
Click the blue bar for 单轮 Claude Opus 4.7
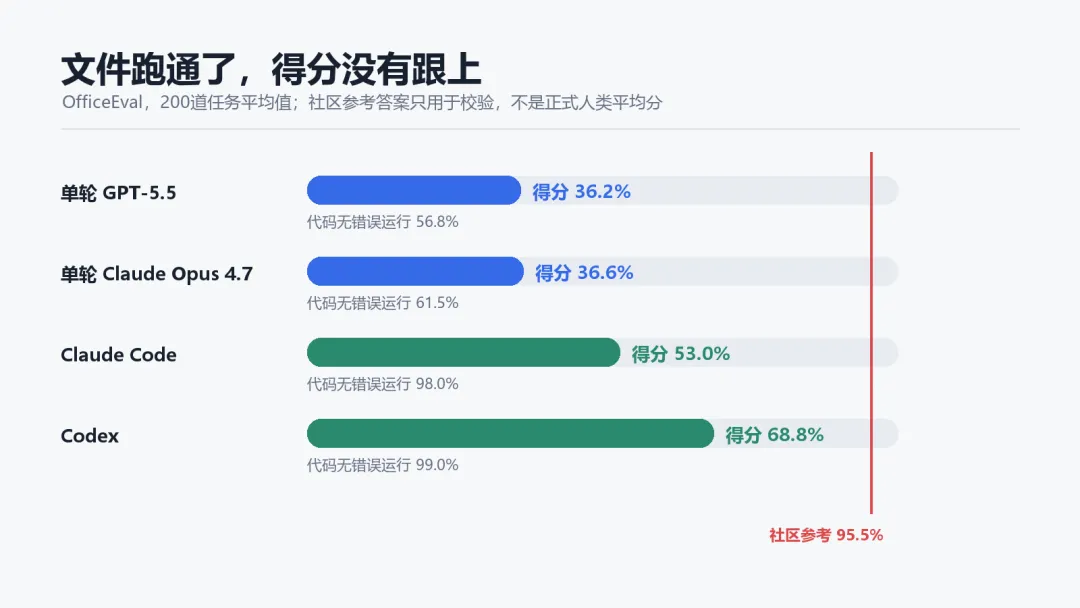(415, 272)
